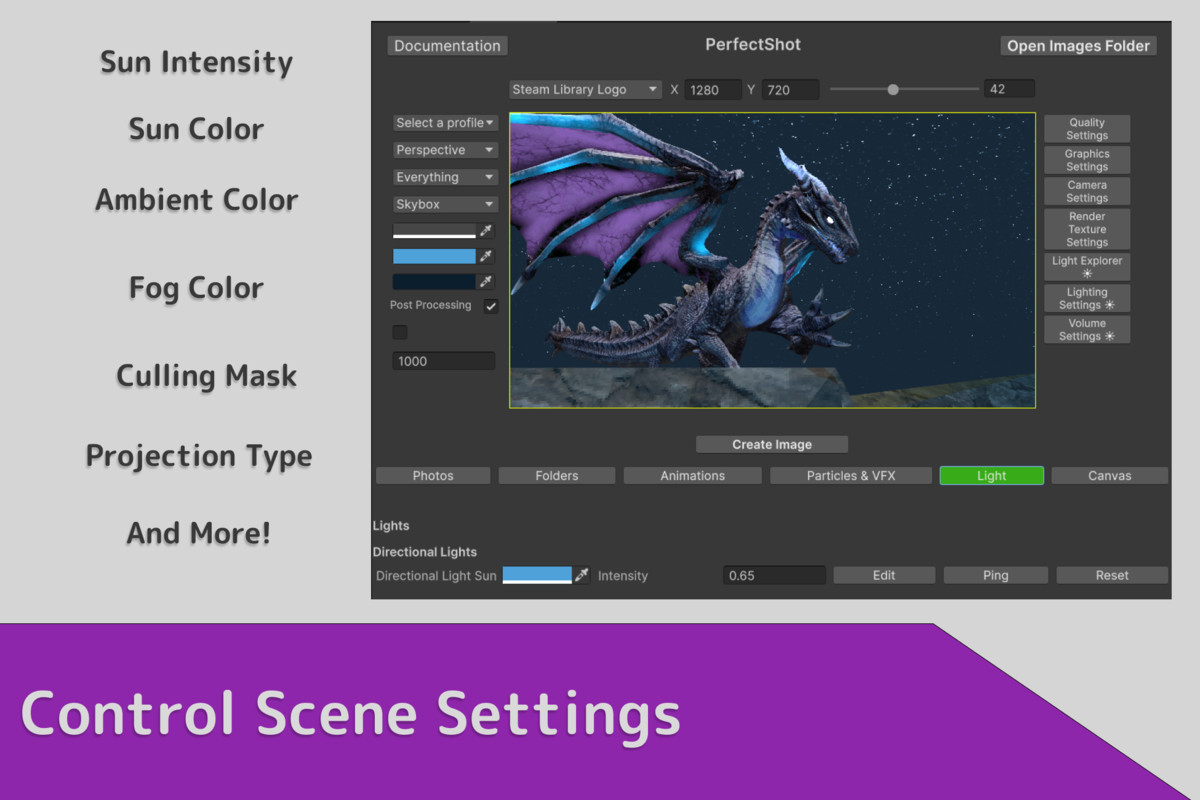Switch to the Particles & VFX tab

pos(850,475)
